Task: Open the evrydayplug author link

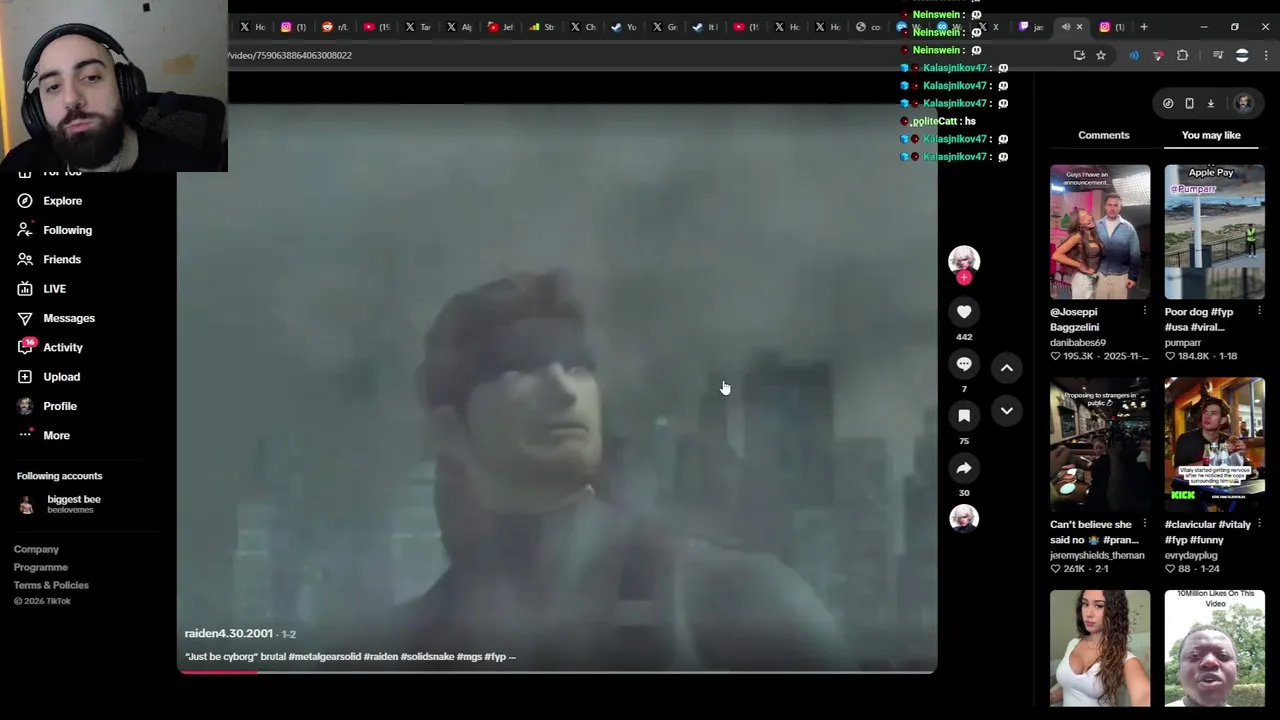Action: coord(1191,555)
